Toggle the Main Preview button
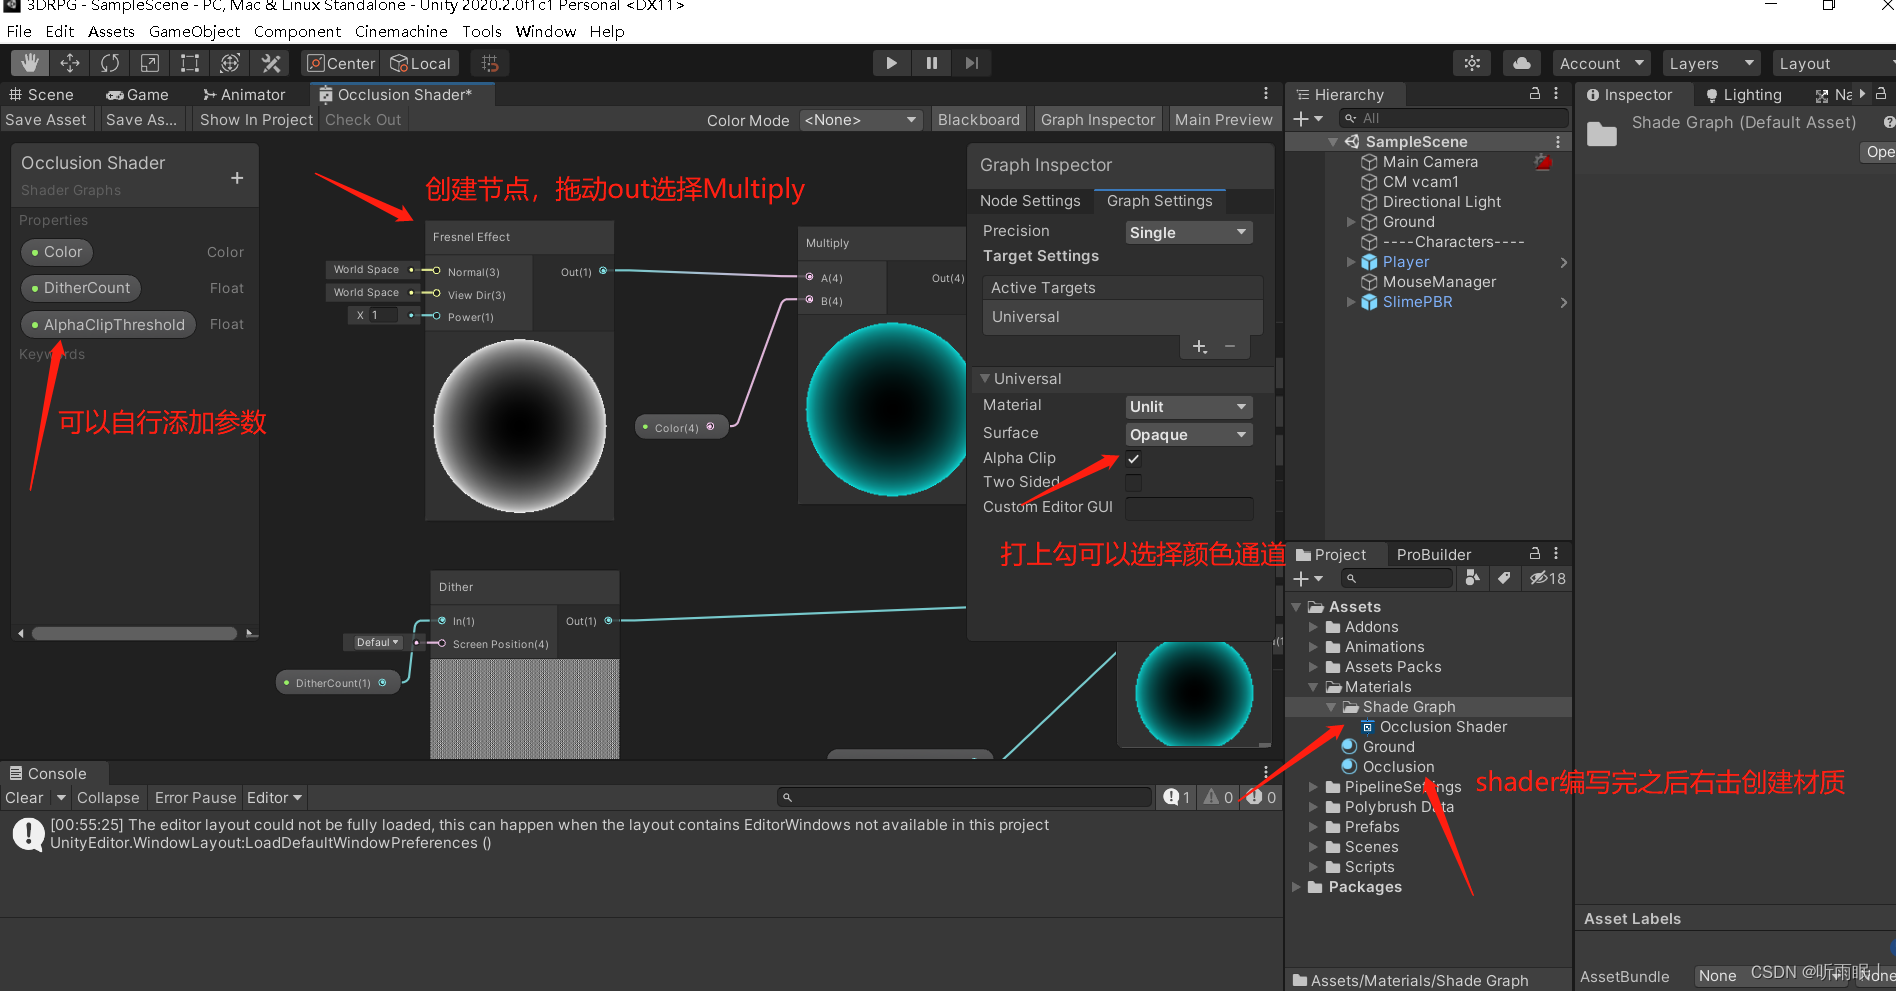The image size is (1896, 991). click(x=1223, y=120)
